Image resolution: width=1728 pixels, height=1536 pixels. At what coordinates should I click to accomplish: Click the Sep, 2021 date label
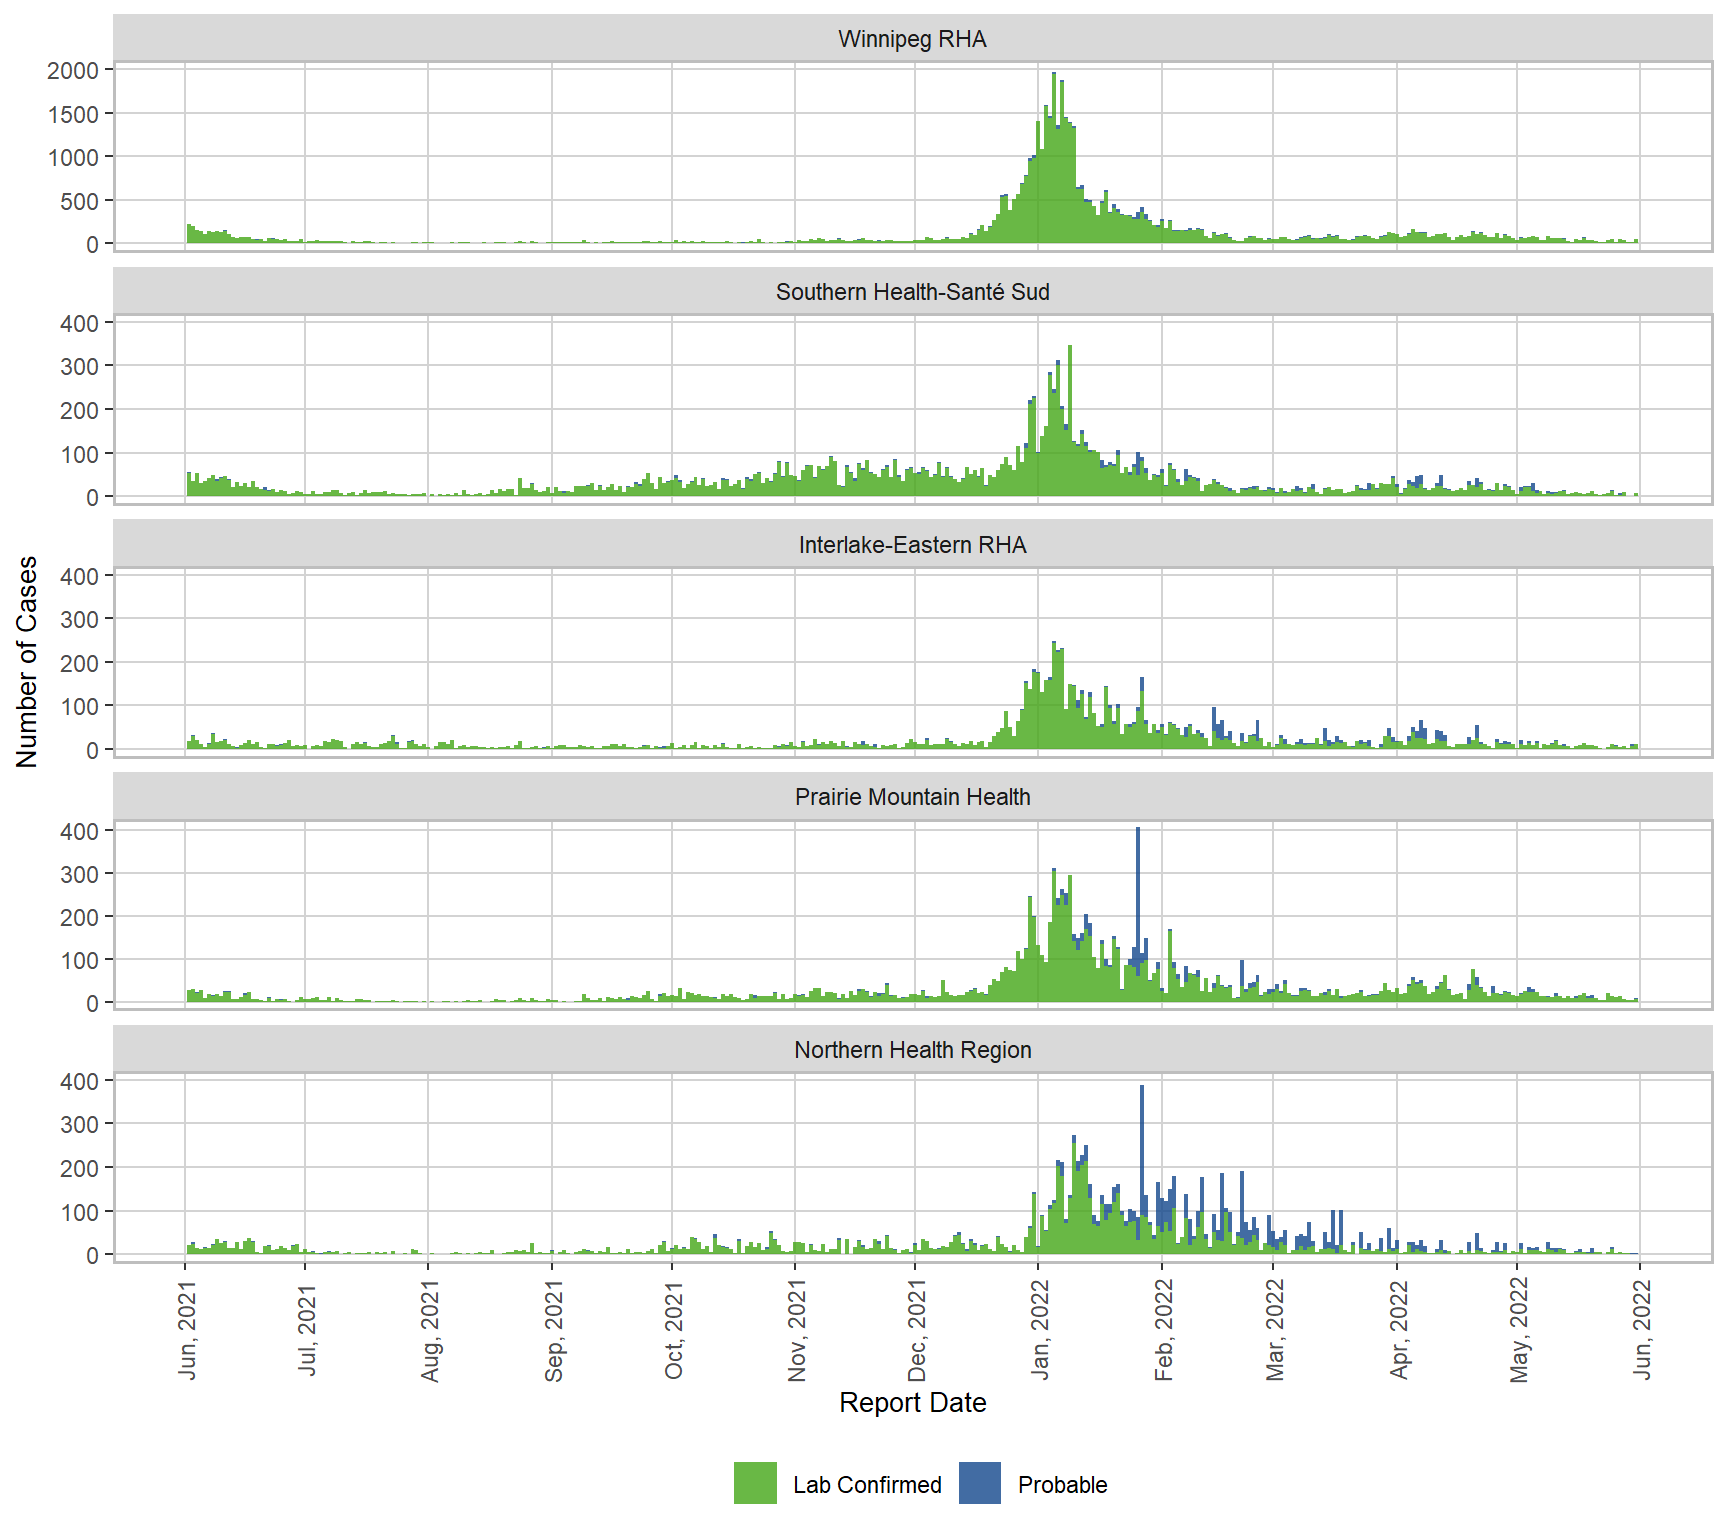point(554,1332)
